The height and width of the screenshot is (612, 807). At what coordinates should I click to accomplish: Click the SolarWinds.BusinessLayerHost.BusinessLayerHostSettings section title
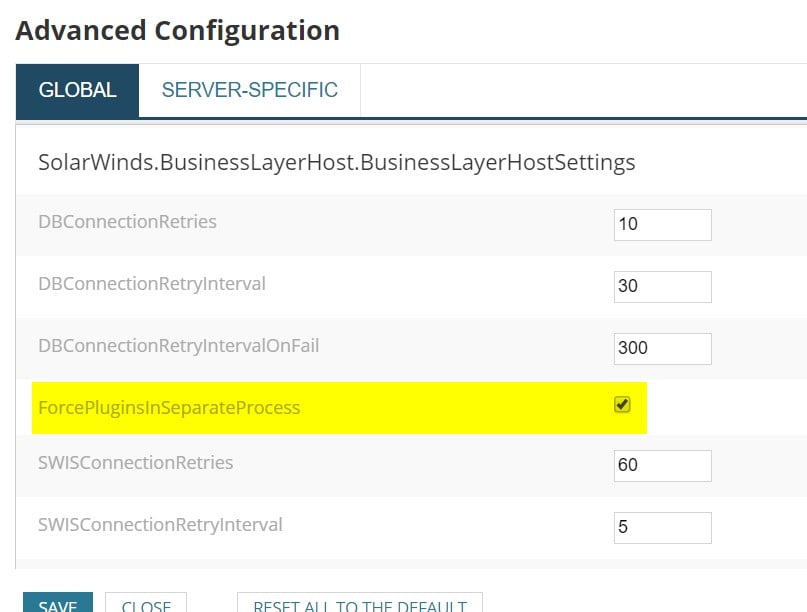[336, 162]
